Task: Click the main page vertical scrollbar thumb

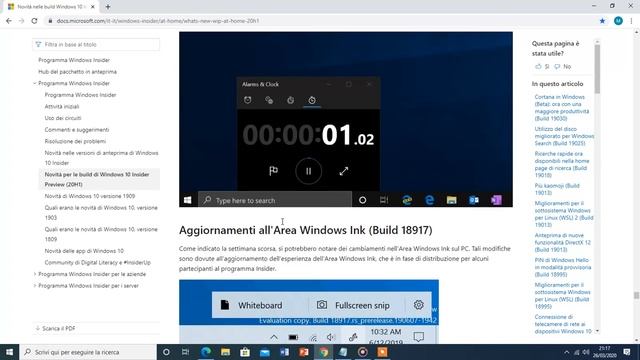Action: [x=636, y=296]
